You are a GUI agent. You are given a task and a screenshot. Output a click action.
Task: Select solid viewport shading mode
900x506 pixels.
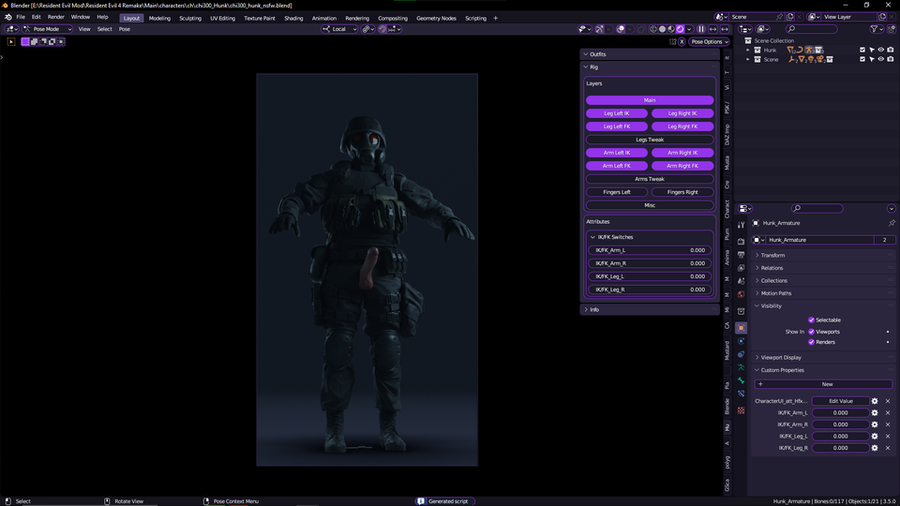662,29
